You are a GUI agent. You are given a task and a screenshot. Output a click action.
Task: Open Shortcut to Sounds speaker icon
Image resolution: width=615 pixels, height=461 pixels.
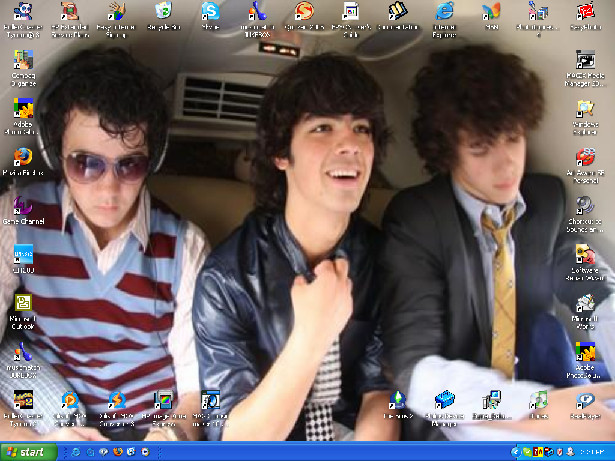point(585,206)
